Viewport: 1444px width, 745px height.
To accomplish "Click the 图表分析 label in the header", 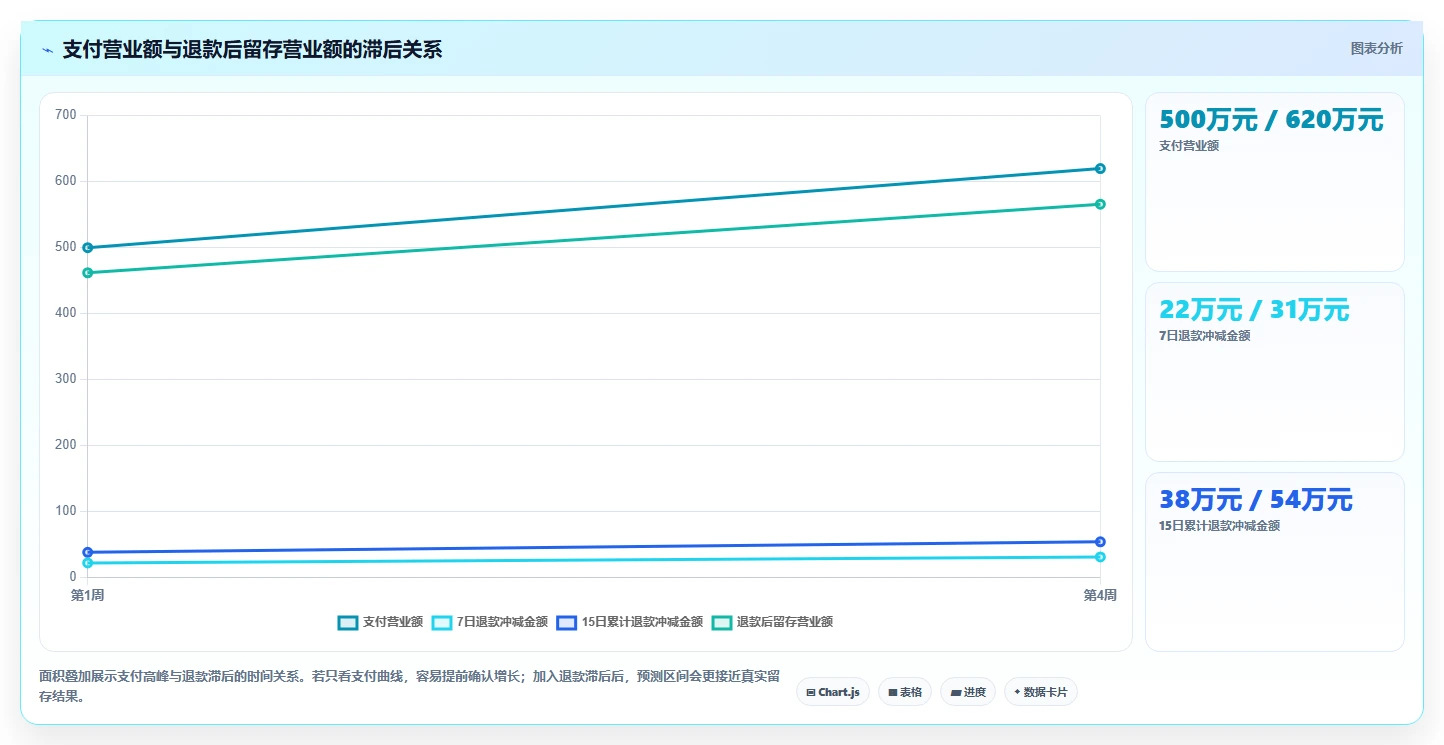I will (x=1376, y=48).
